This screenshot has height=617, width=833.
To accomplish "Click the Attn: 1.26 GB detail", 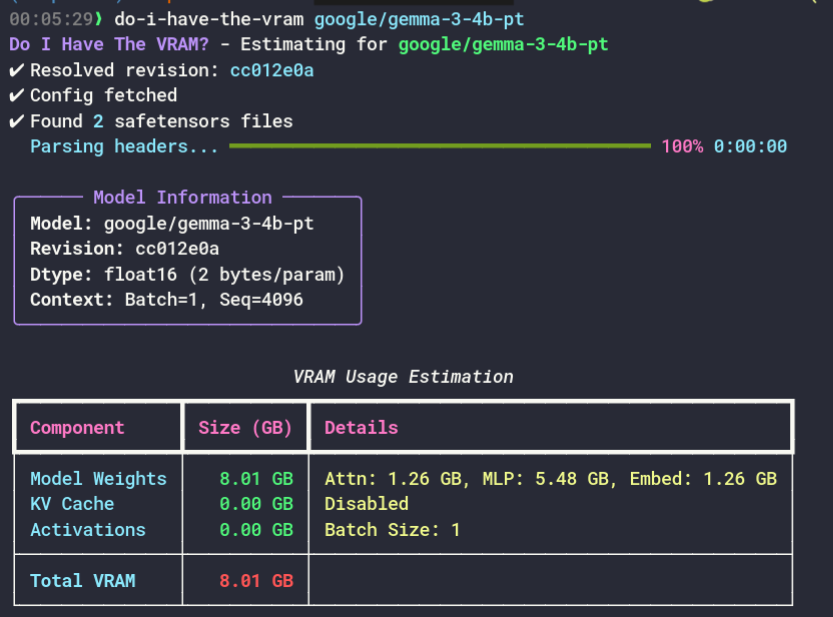I will click(x=394, y=479).
